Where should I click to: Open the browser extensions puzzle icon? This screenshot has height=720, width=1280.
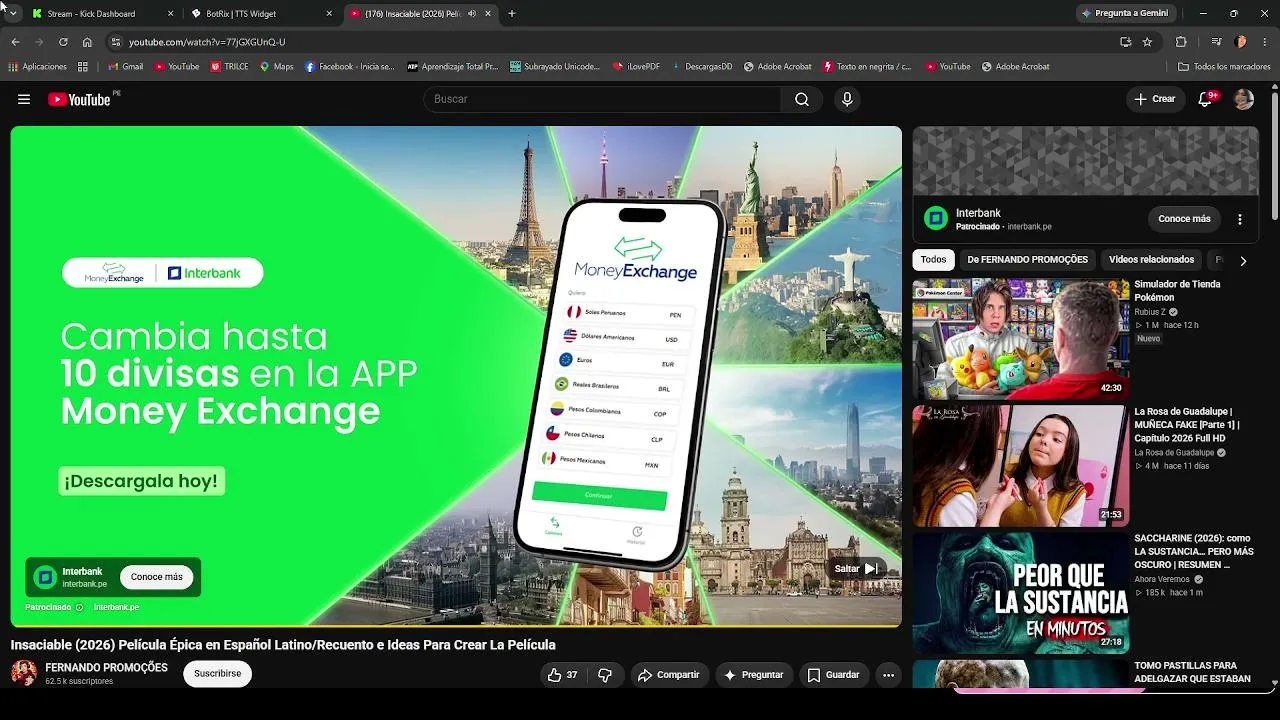pyautogui.click(x=1181, y=42)
